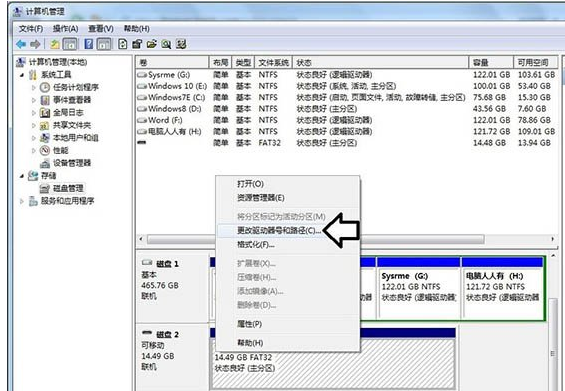The width and height of the screenshot is (565, 391).
Task: Click the Properties toolbar icon beside Refresh
Action: click(x=137, y=44)
